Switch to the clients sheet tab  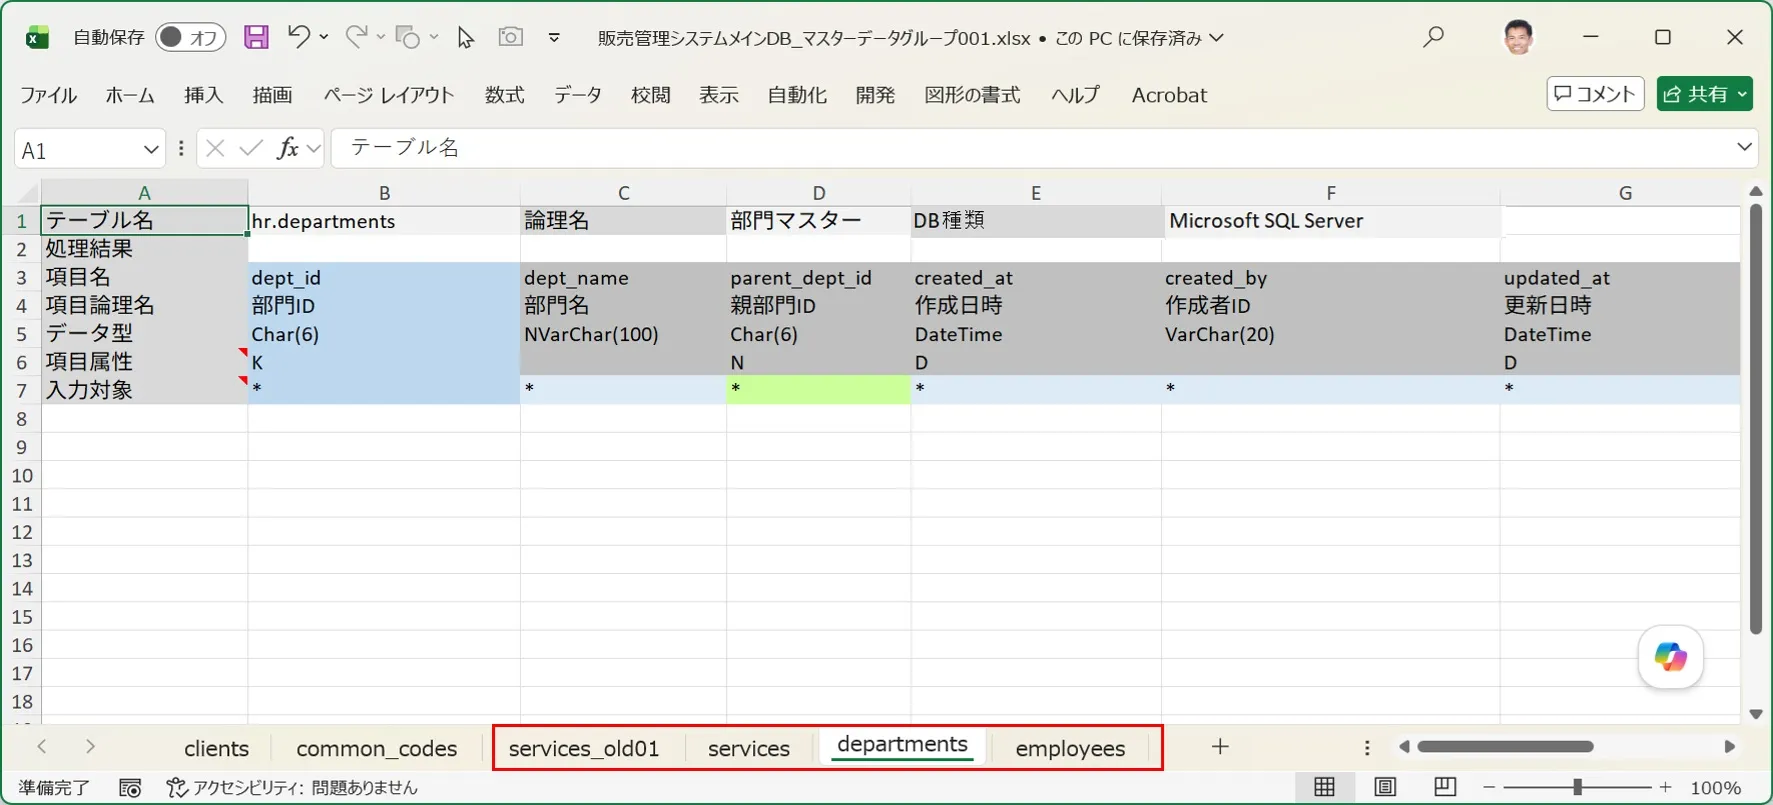pos(216,748)
